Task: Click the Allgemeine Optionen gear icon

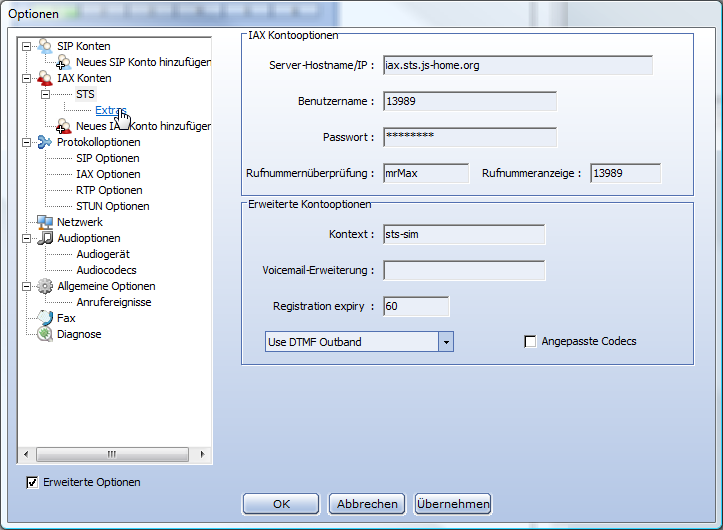Action: click(44, 286)
